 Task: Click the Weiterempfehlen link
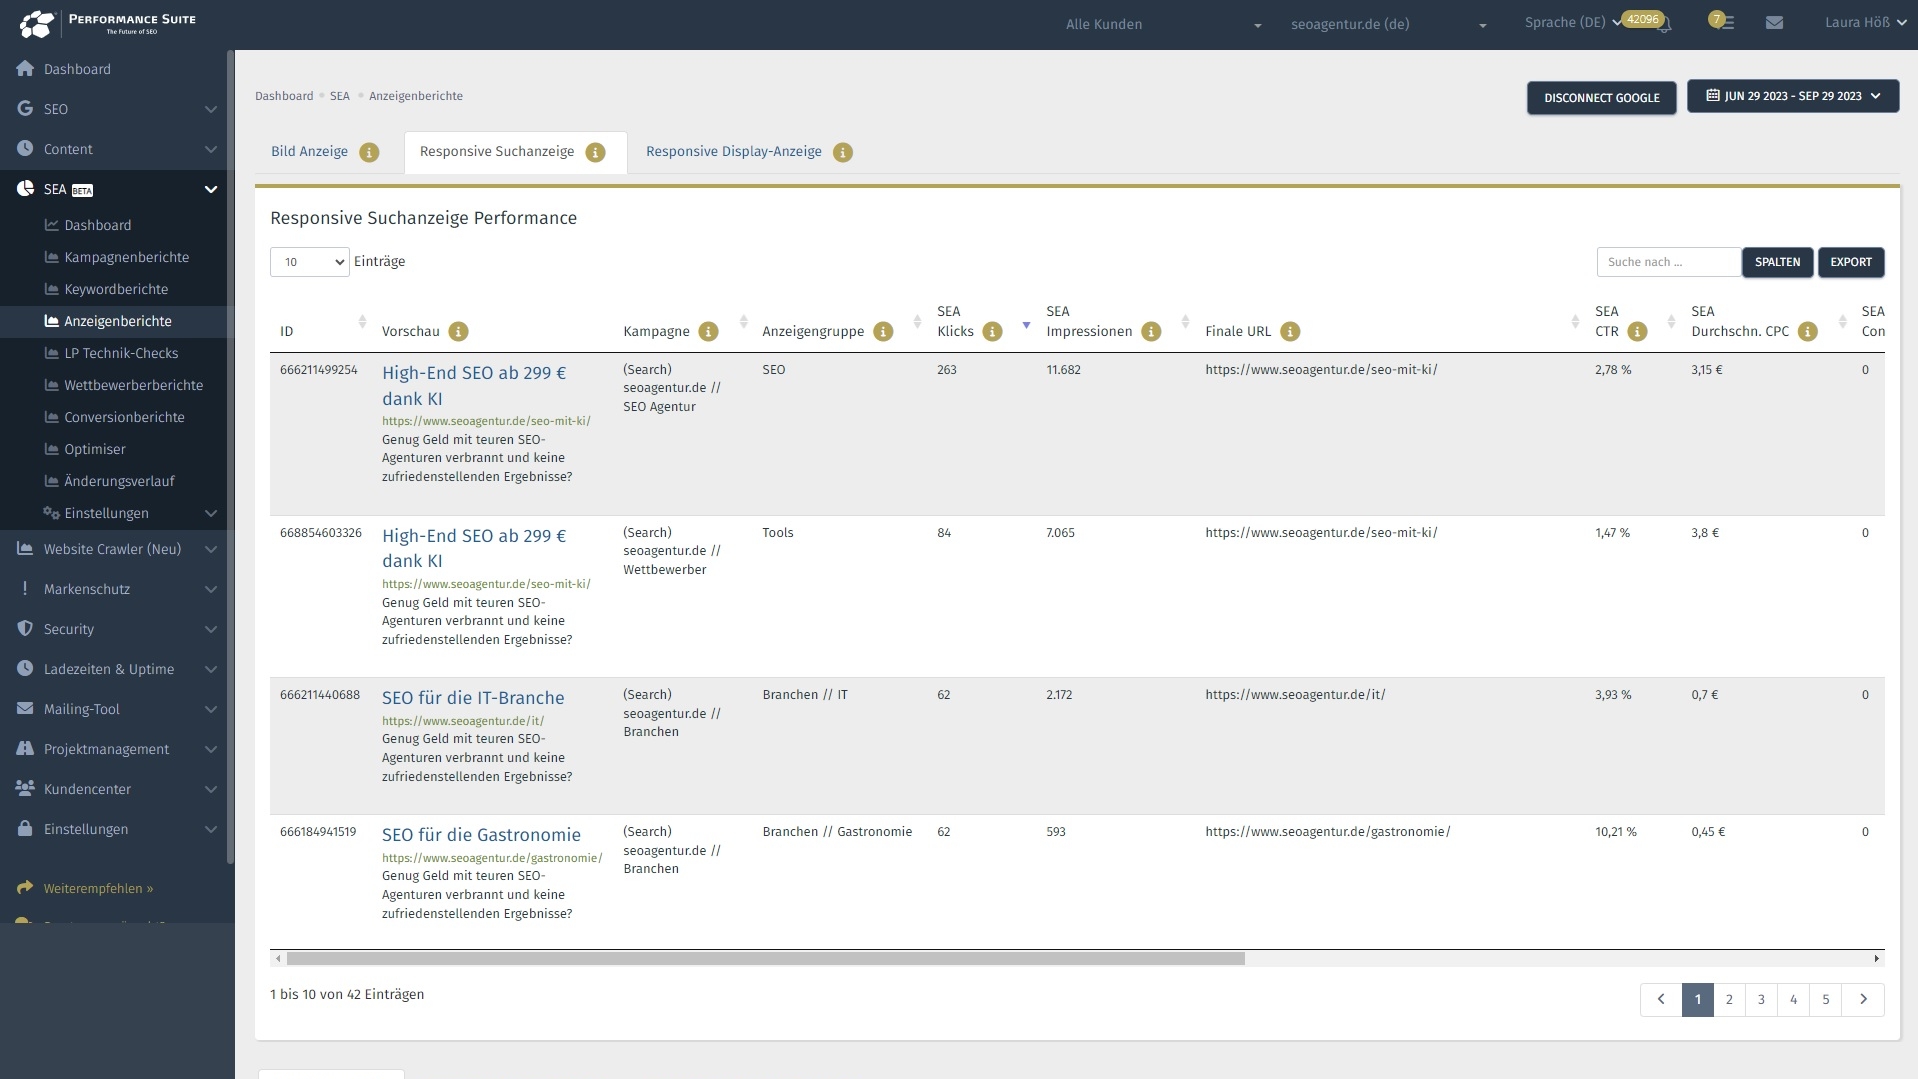coord(98,888)
